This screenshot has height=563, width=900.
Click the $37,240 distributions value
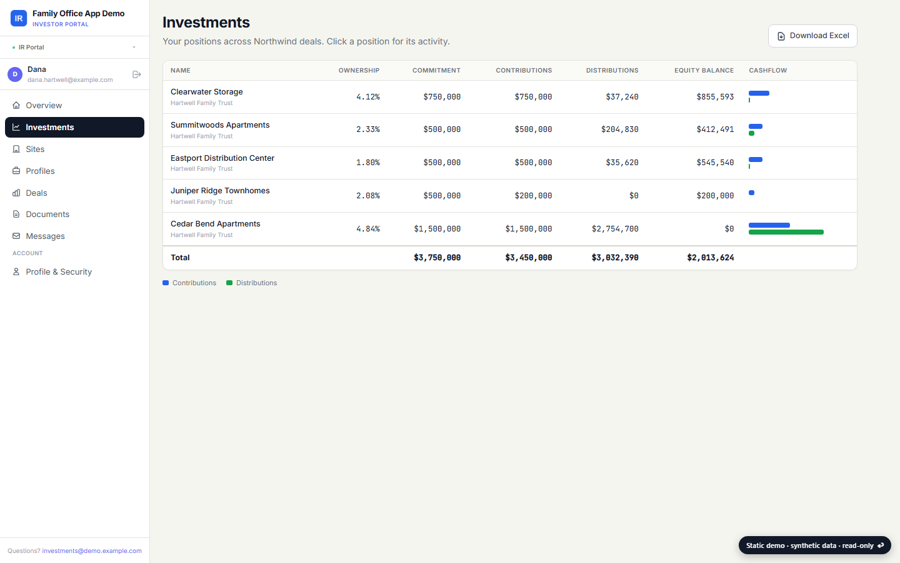coord(622,97)
